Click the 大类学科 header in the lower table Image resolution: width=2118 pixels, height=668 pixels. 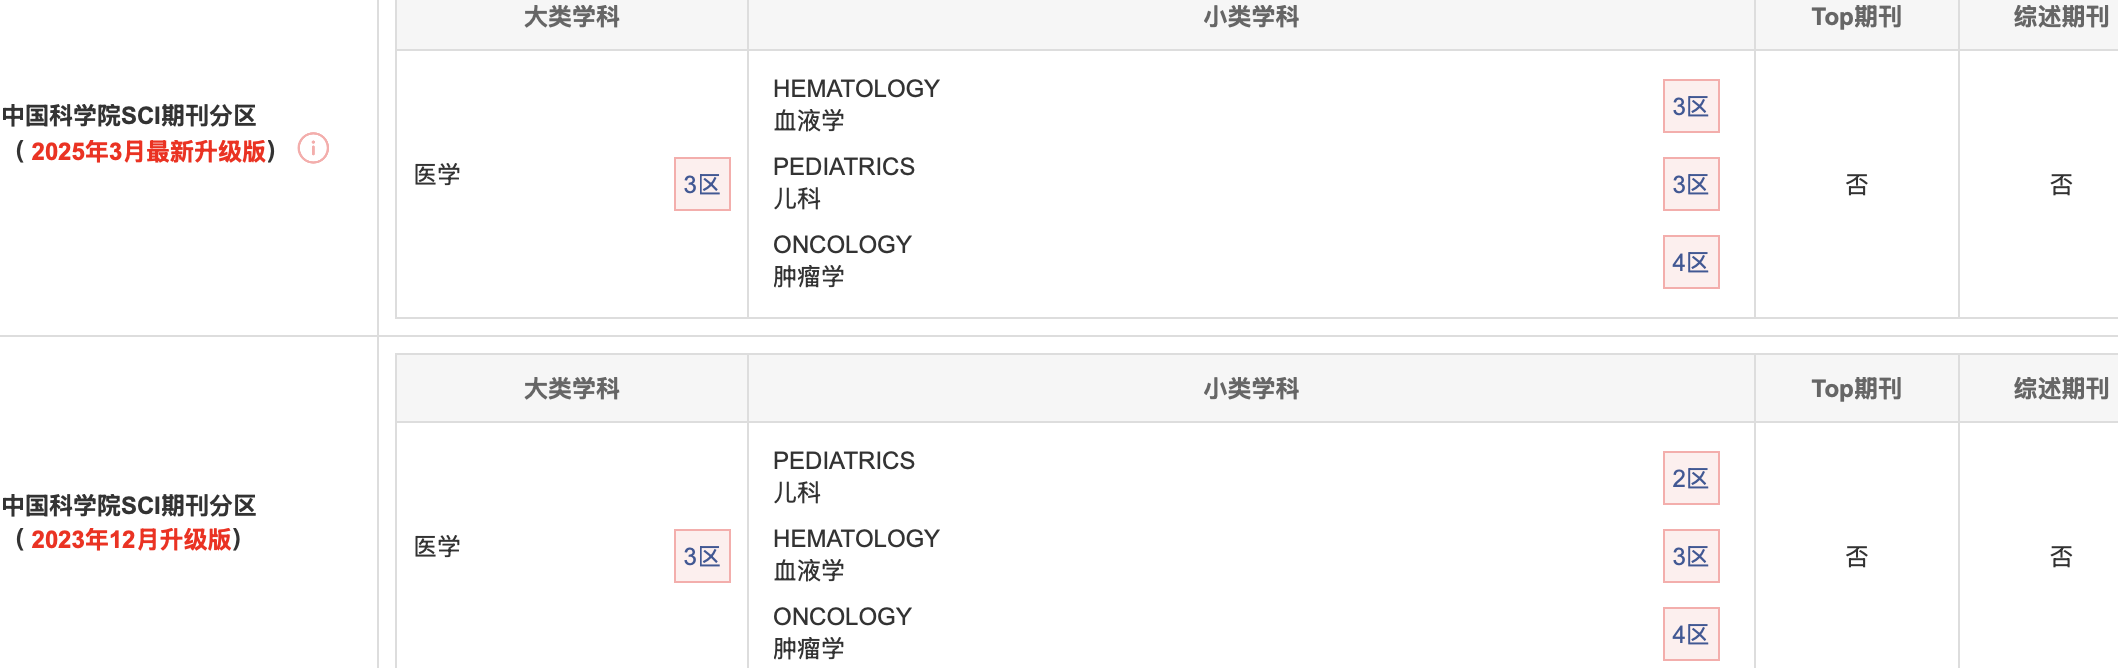[x=572, y=389]
